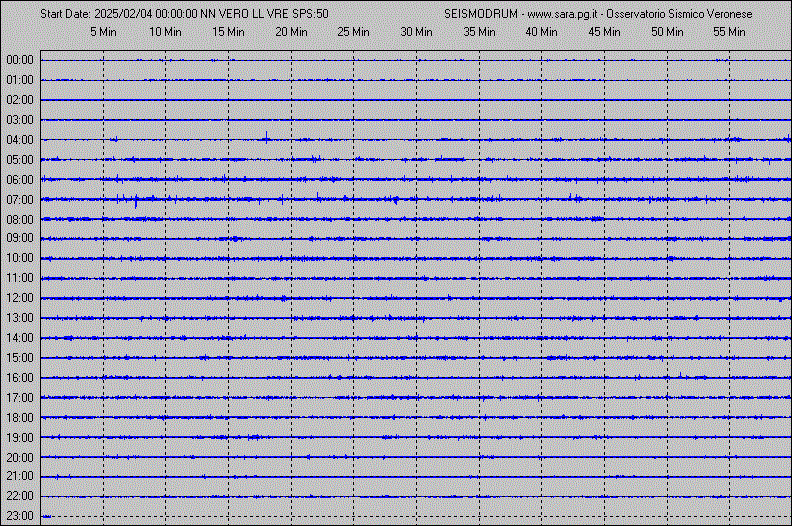Select the 20:00 hour label
The image size is (792, 526).
pos(20,457)
